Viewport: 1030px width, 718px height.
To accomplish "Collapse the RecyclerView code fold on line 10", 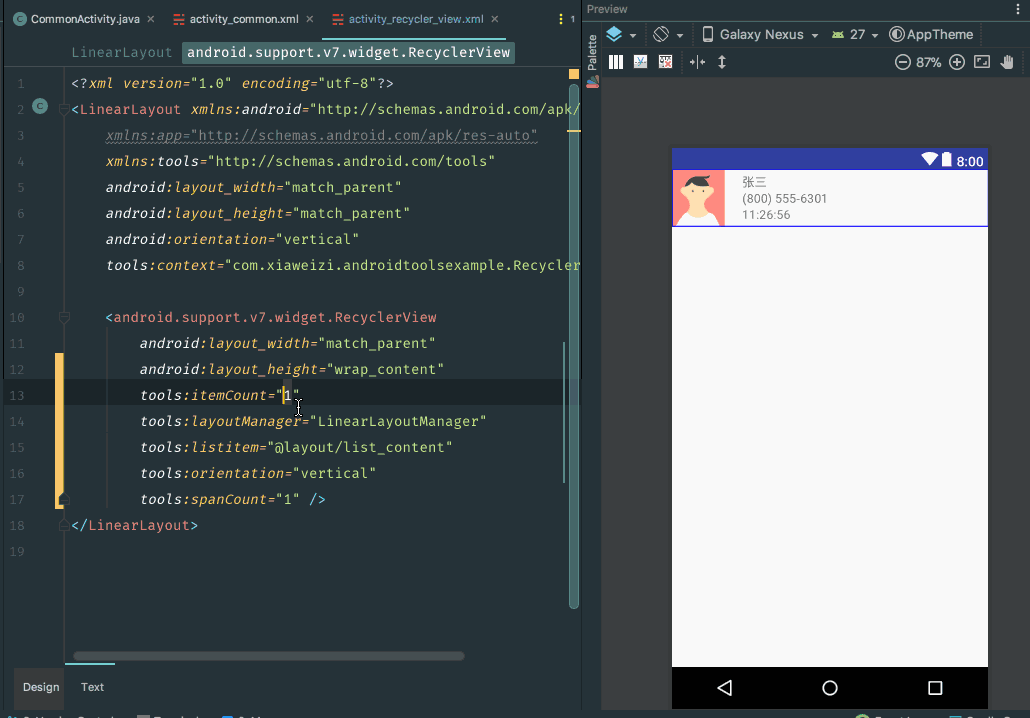I will [64, 317].
